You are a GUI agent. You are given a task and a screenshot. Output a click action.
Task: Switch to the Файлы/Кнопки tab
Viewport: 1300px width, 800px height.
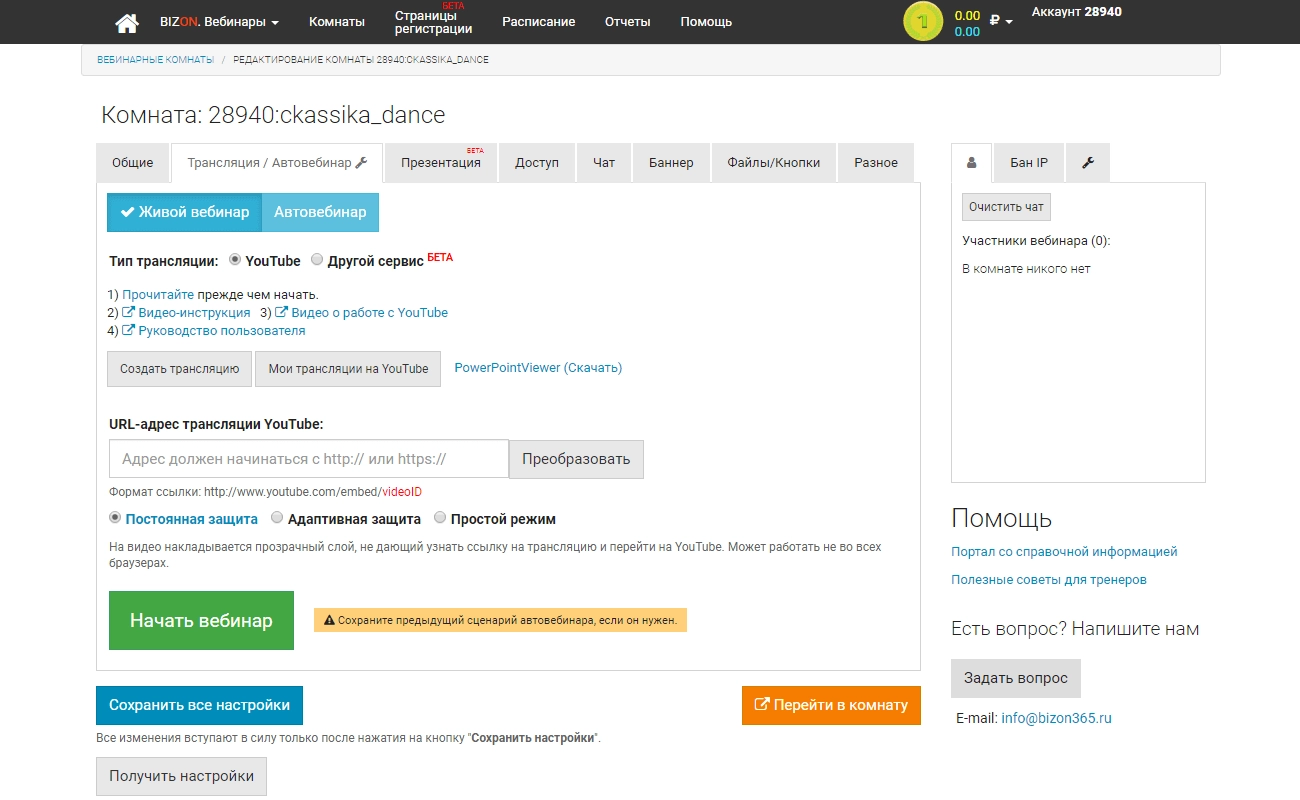[x=774, y=163]
